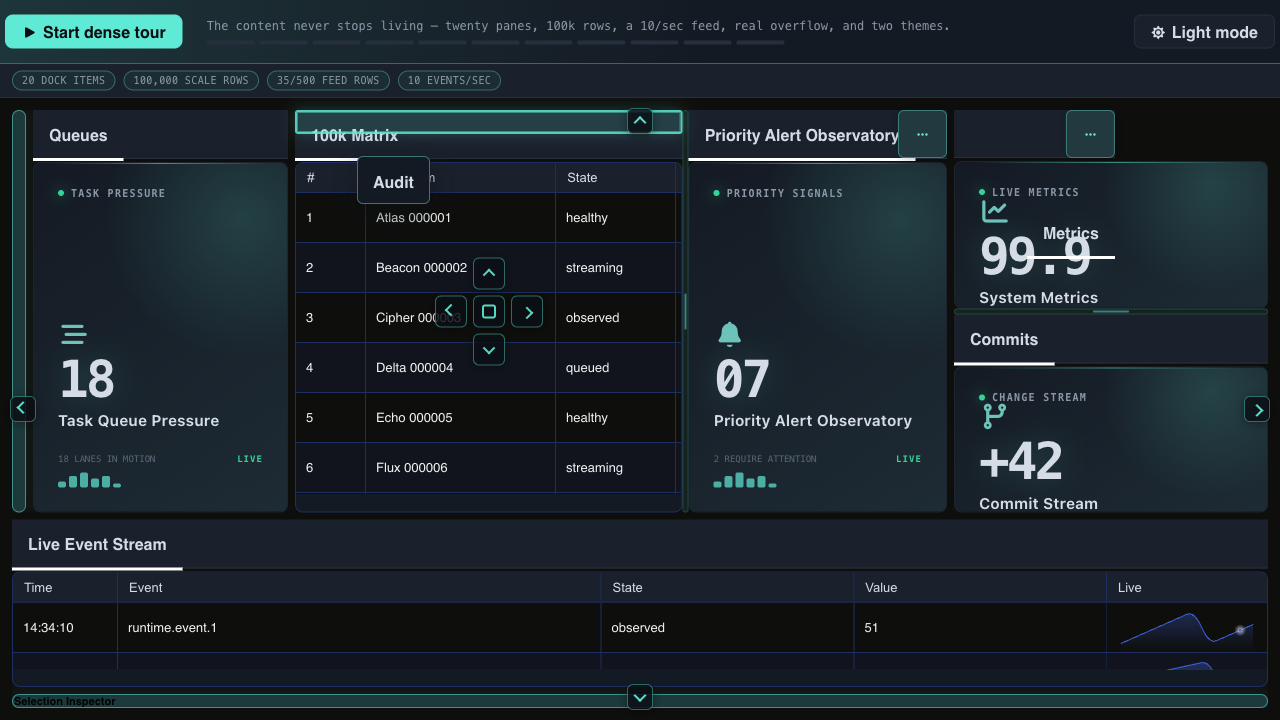
Task: Select the Priority Alert Observatory tab
Action: coord(801,136)
